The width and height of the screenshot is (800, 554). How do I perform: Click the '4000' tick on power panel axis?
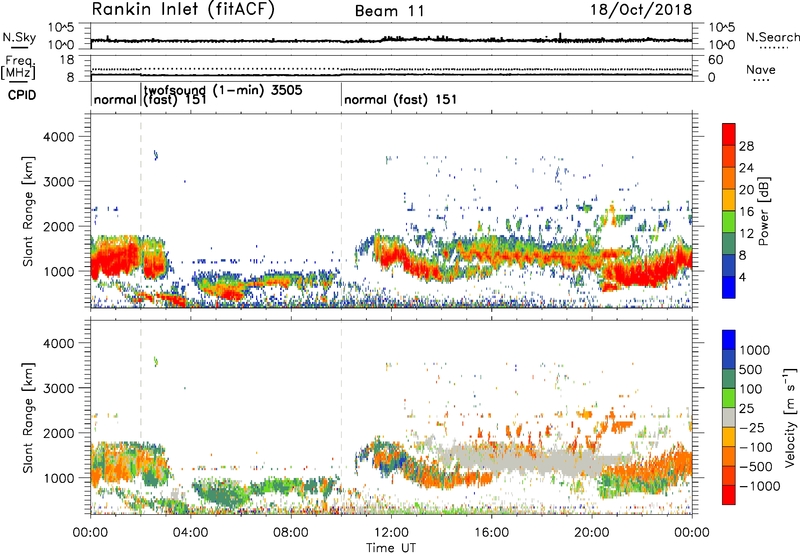tap(59, 137)
